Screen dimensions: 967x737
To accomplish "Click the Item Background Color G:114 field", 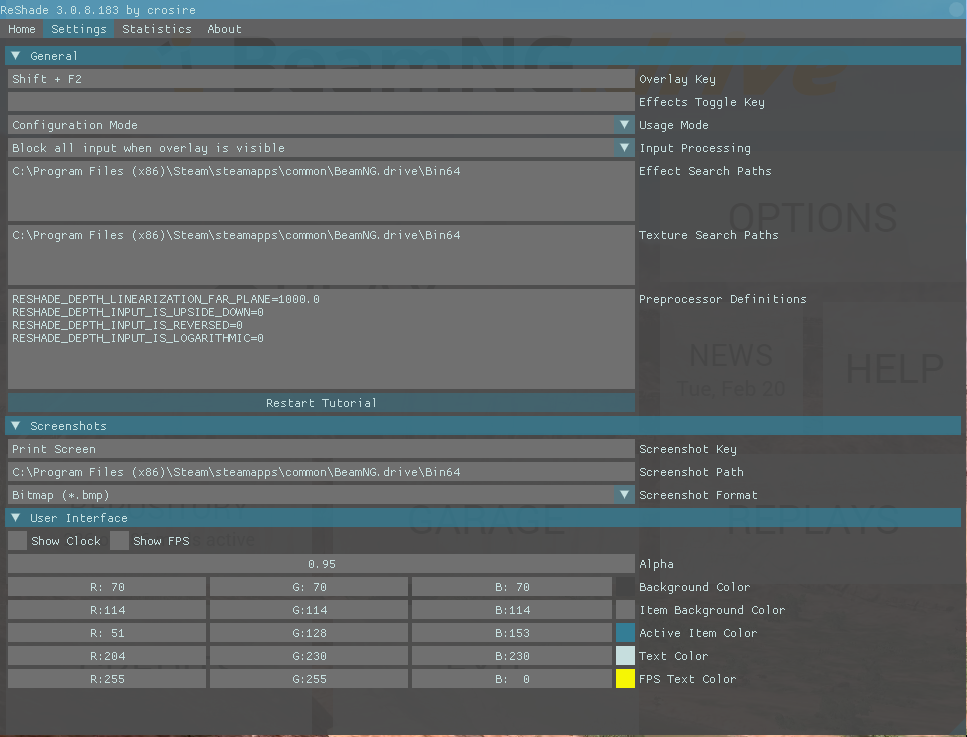I will tap(309, 610).
